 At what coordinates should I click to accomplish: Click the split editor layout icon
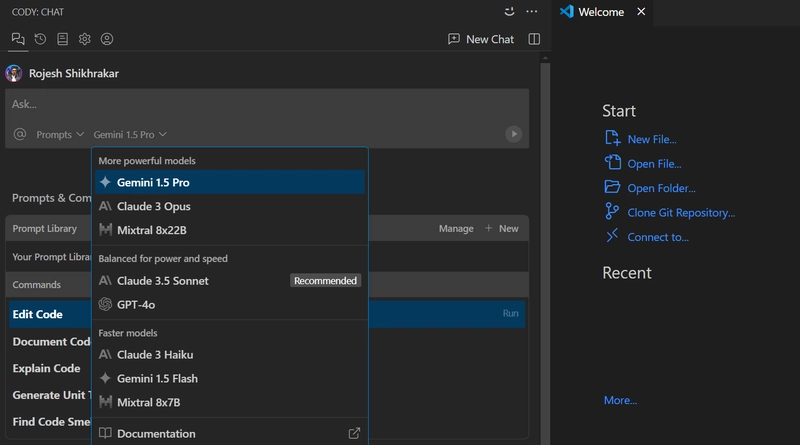click(x=534, y=39)
